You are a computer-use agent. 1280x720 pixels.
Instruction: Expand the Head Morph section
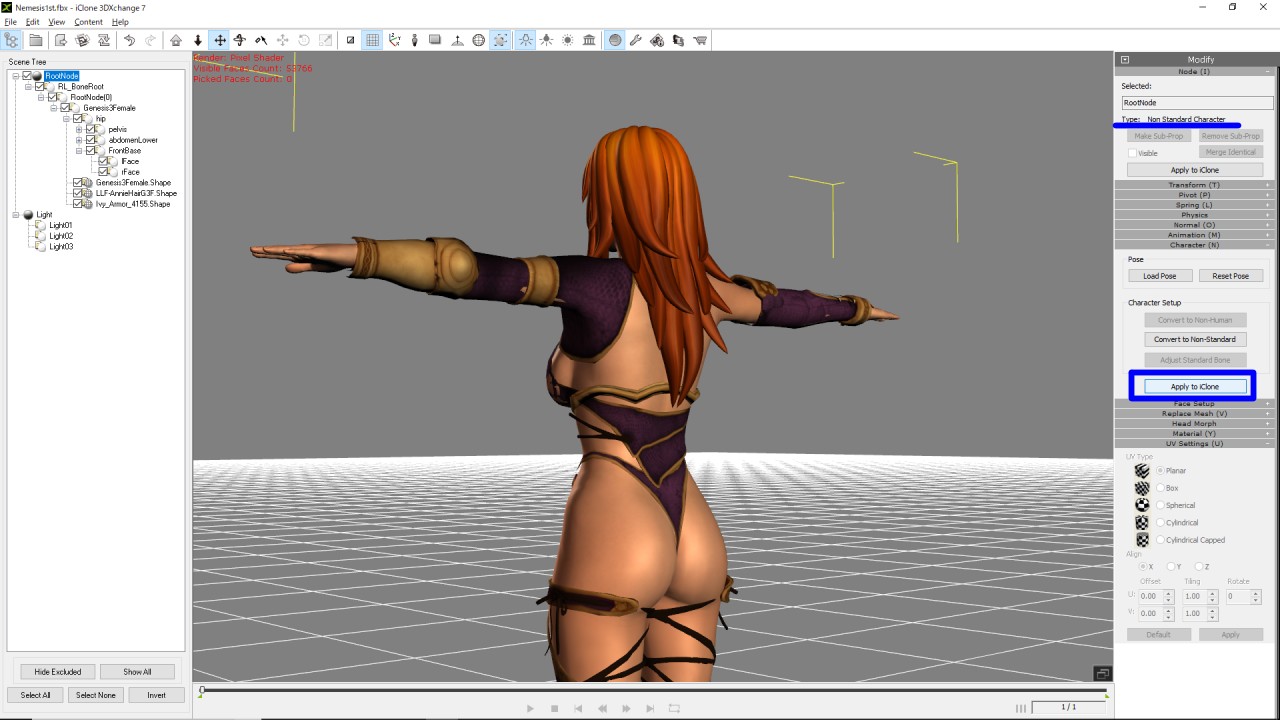[x=1195, y=424]
